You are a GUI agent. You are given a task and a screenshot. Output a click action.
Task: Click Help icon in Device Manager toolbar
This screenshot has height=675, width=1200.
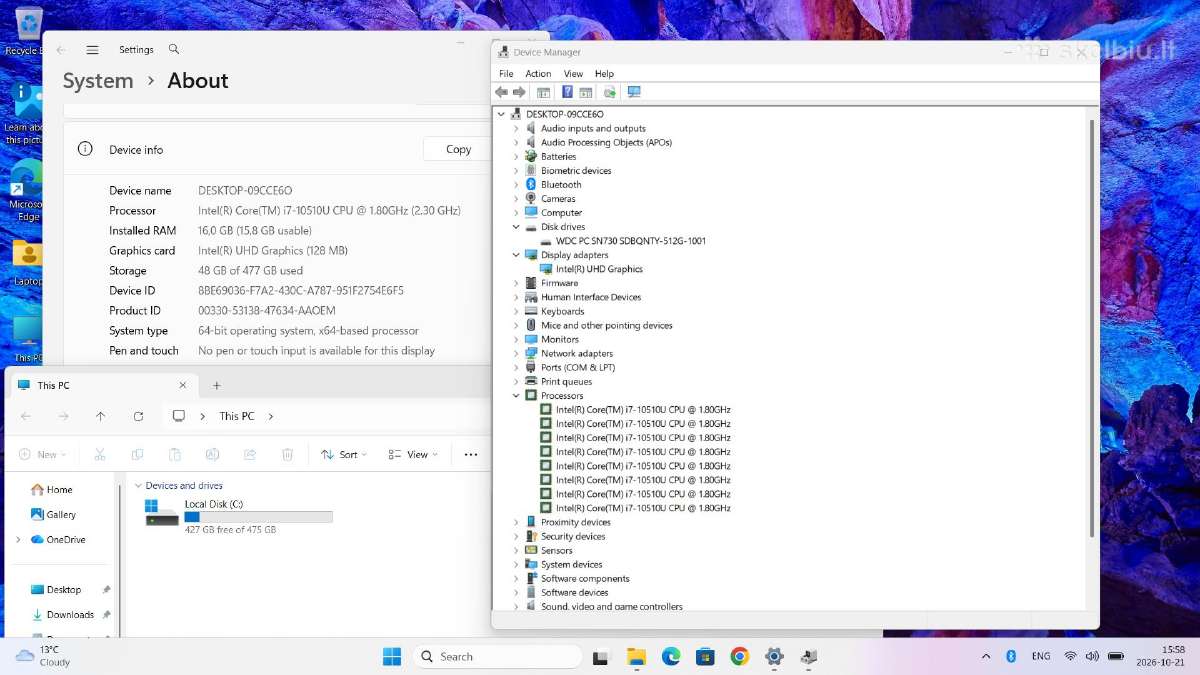[x=567, y=92]
